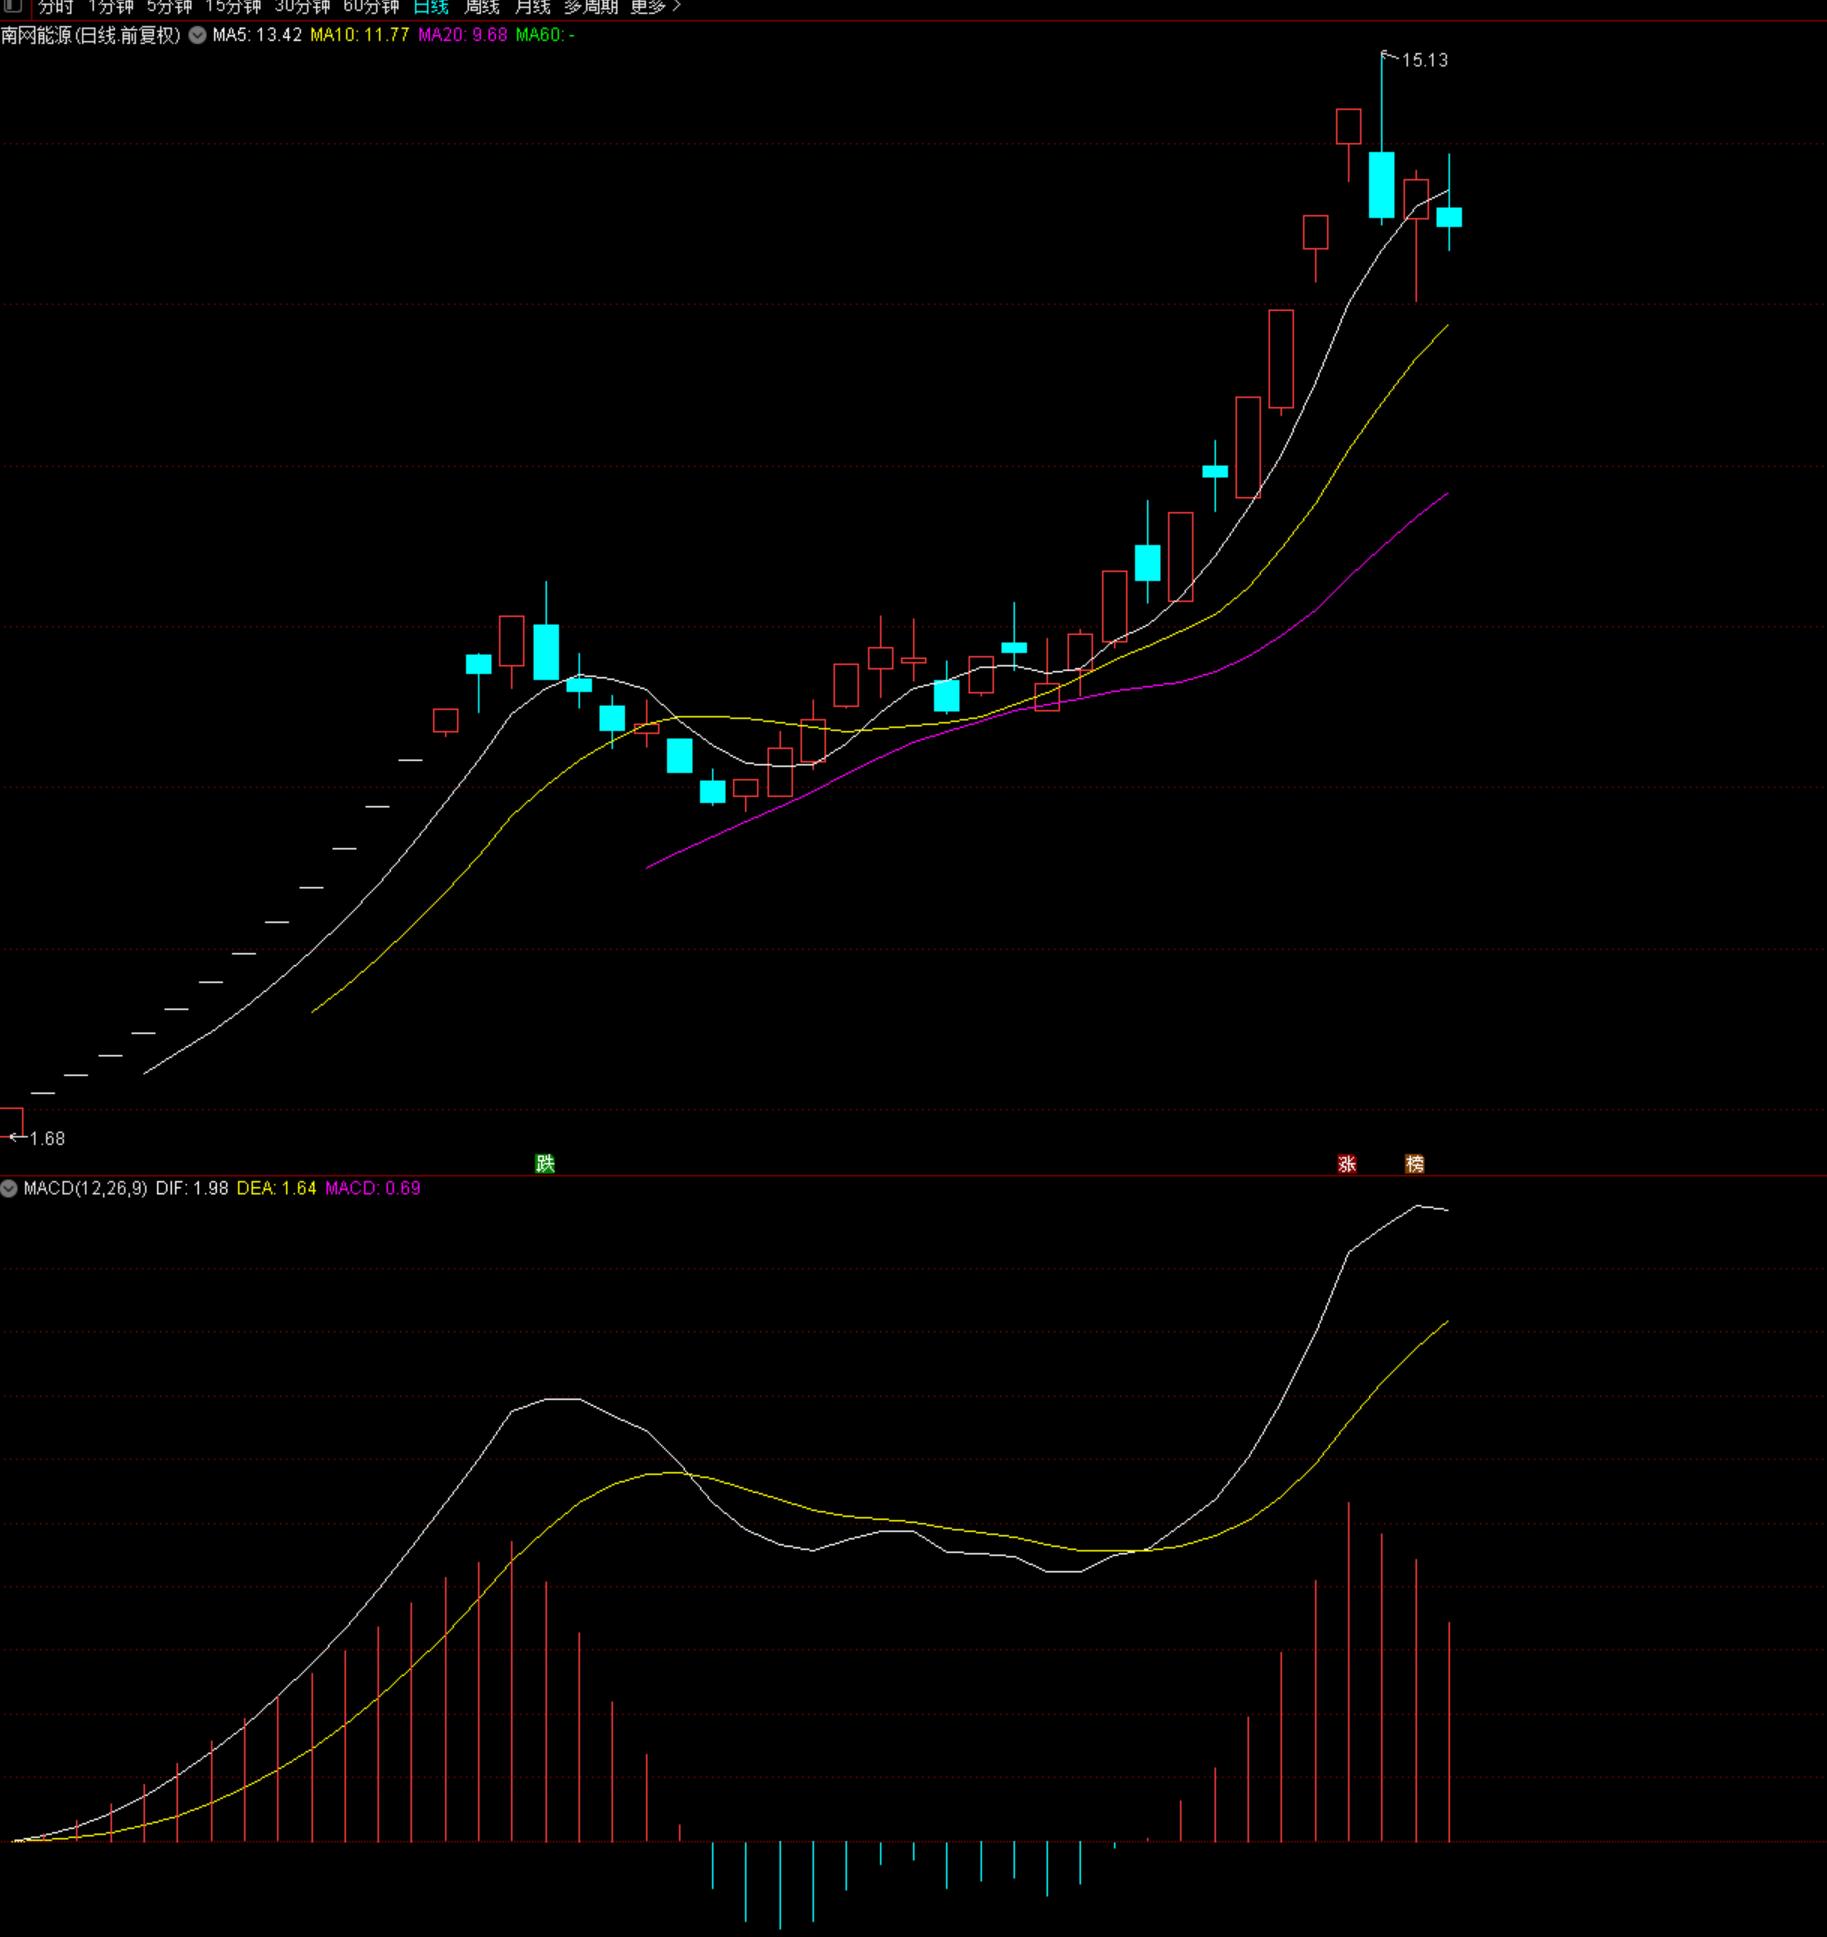
Task: Switch to the 周线 weekly chart tab
Action: pyautogui.click(x=482, y=7)
